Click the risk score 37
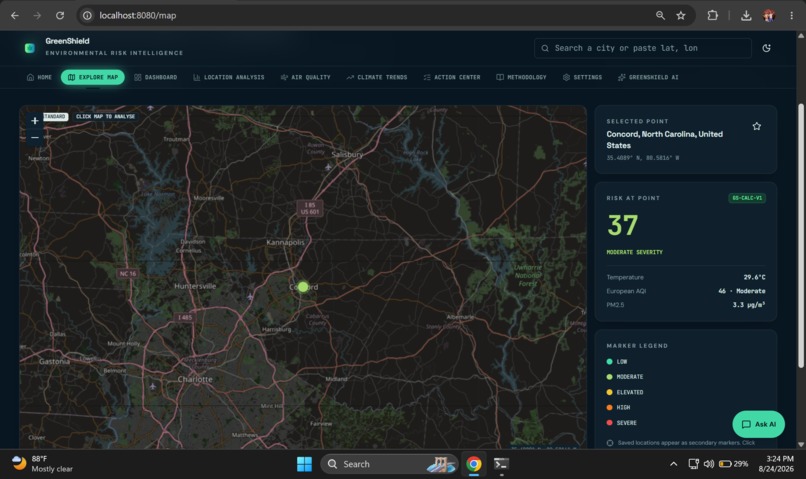The width and height of the screenshot is (806, 479). (x=622, y=225)
